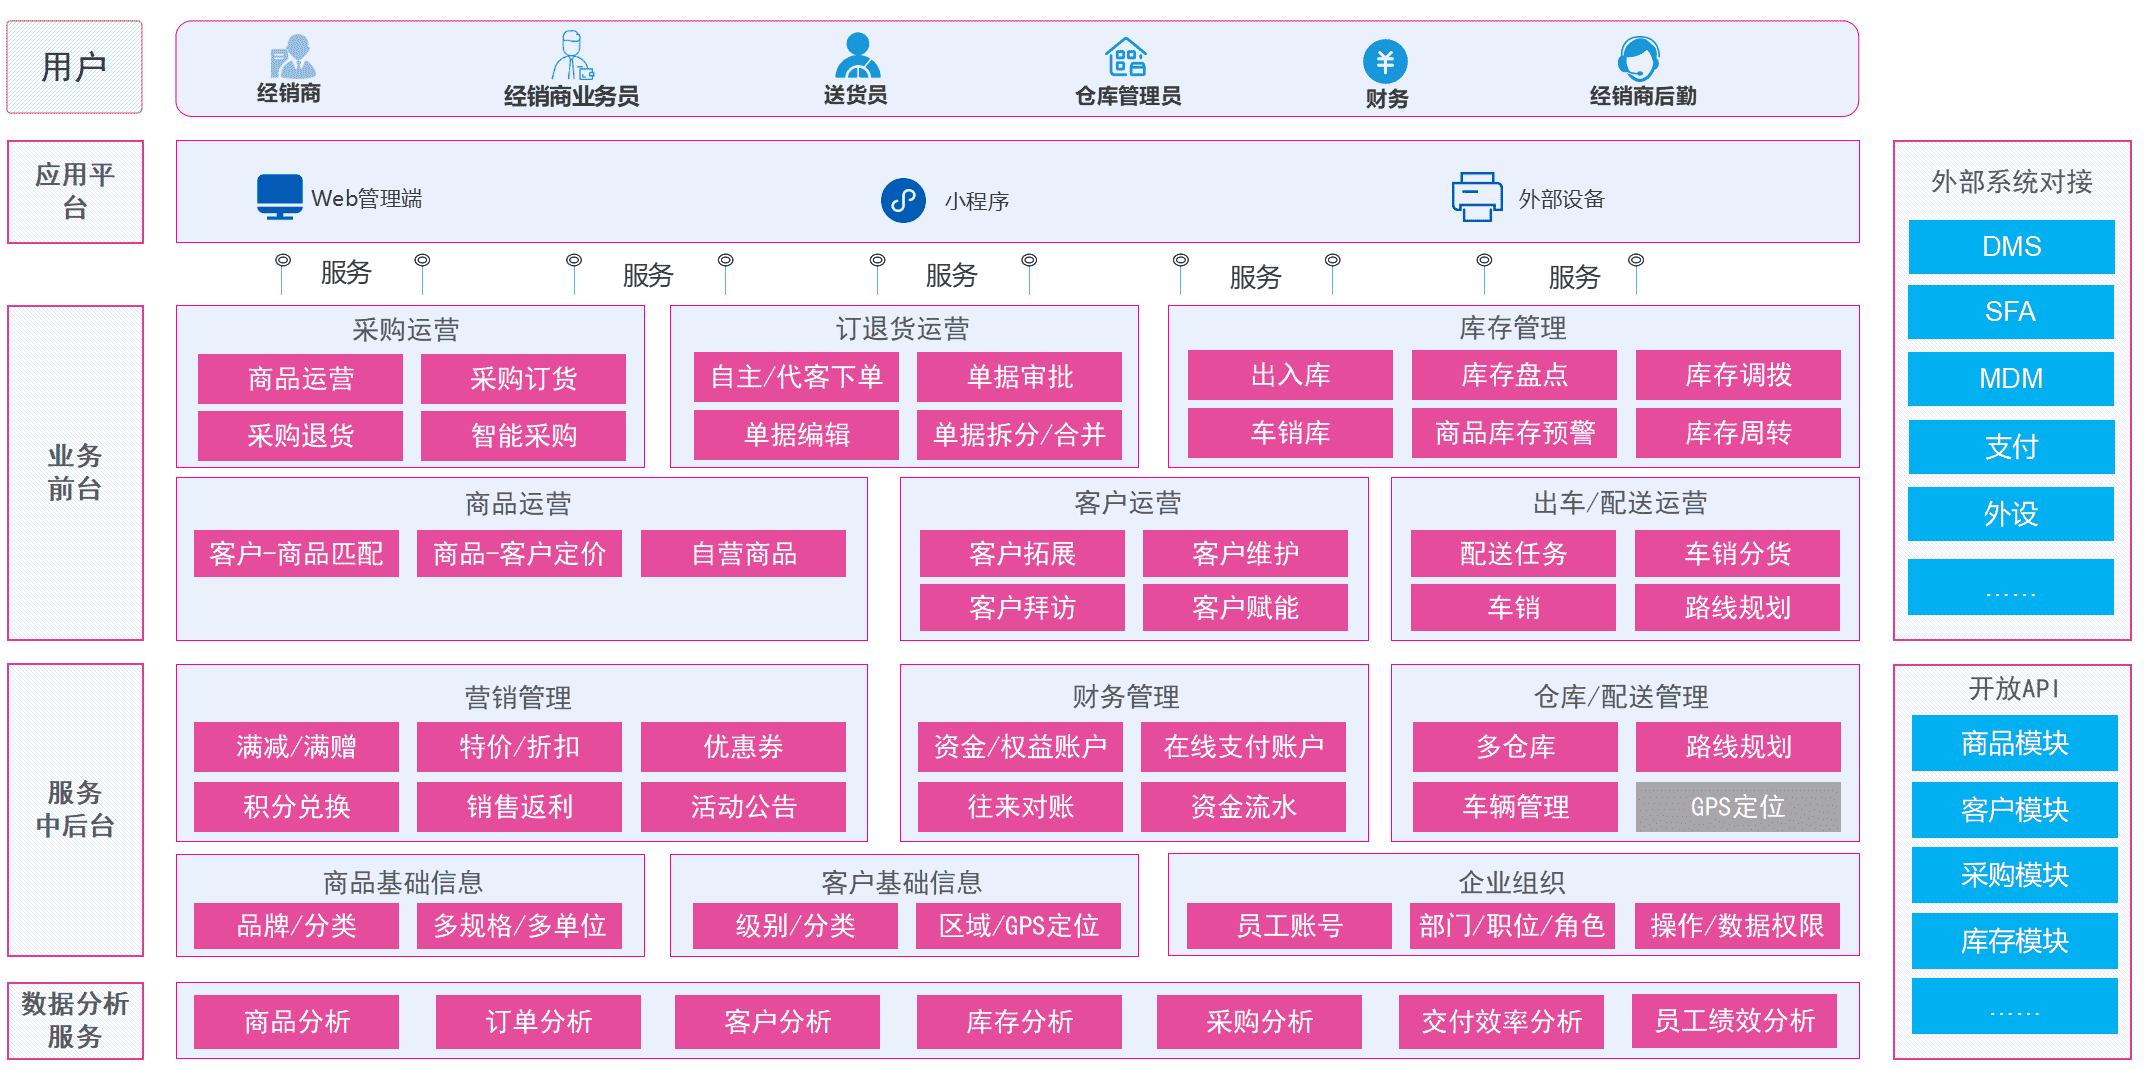Viewport: 2144px width, 1070px height.
Task: Click the 资金/权益账户 block
Action: 1020,747
